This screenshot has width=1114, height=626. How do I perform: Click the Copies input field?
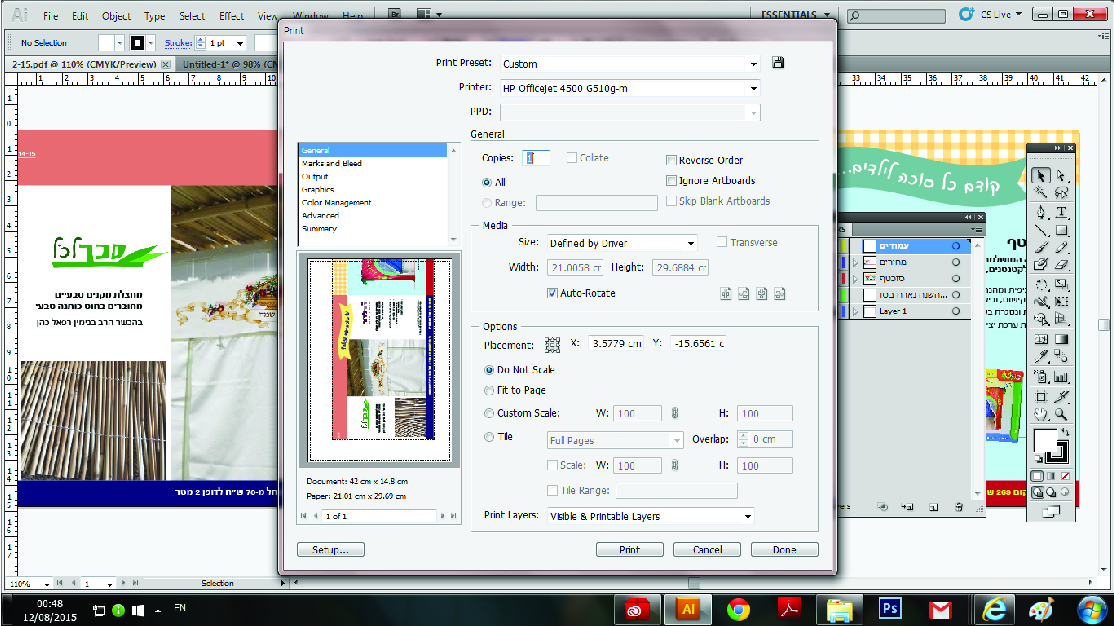(x=536, y=158)
